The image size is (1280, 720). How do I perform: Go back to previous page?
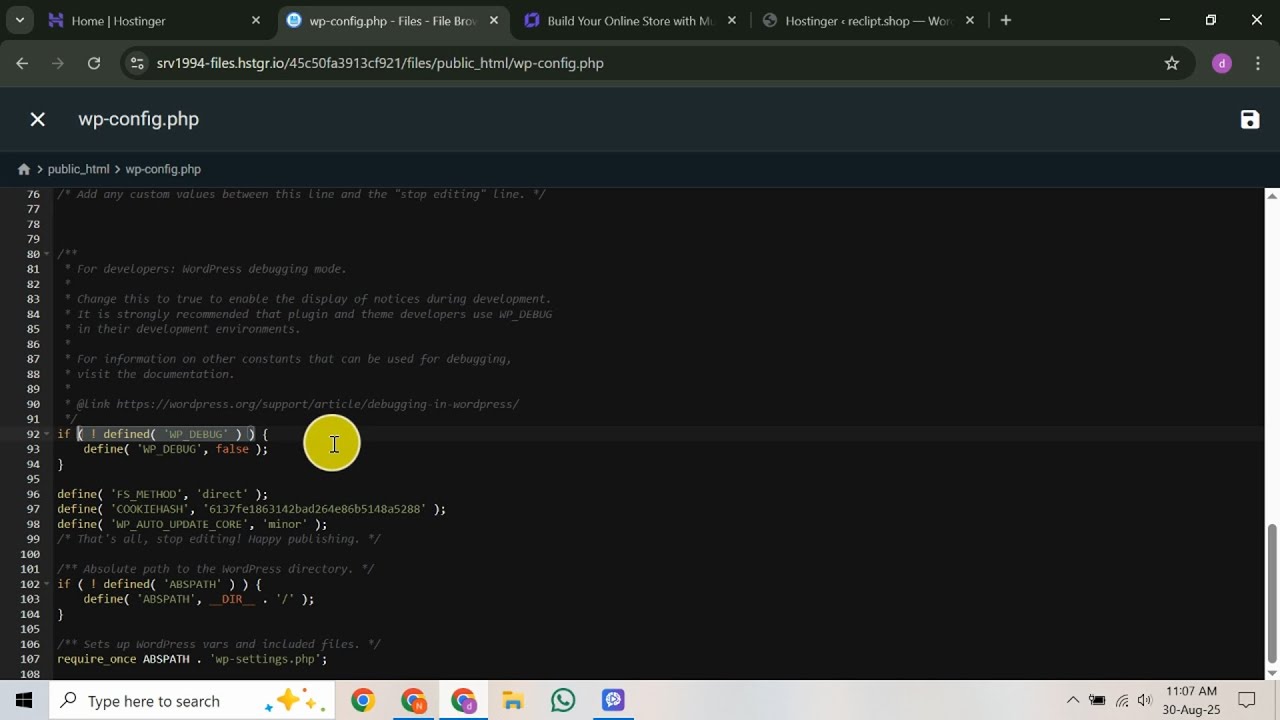click(22, 63)
